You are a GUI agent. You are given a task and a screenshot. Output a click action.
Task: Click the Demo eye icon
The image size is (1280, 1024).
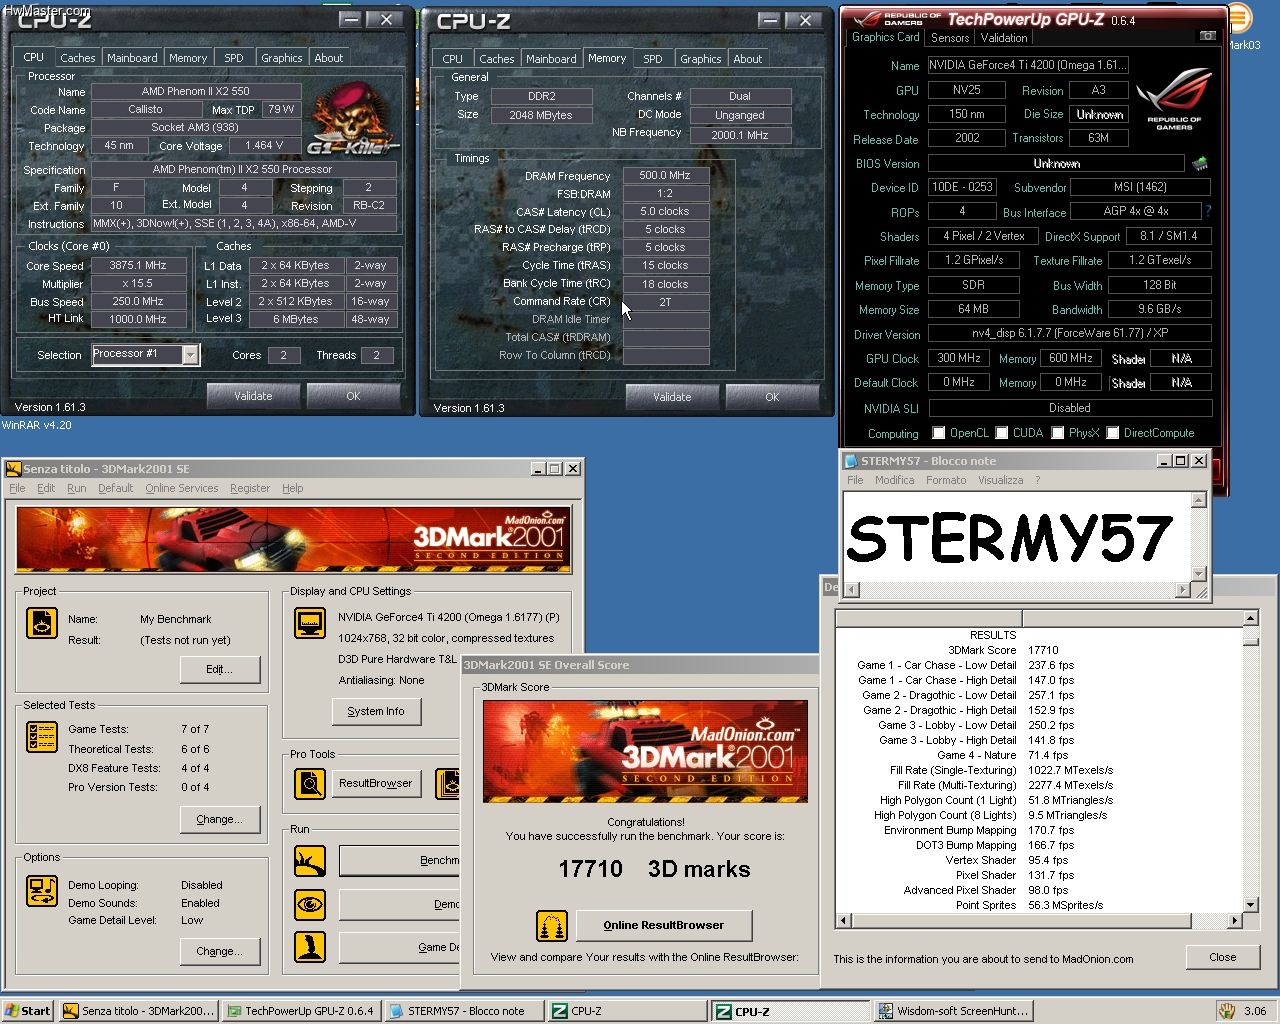pos(310,905)
